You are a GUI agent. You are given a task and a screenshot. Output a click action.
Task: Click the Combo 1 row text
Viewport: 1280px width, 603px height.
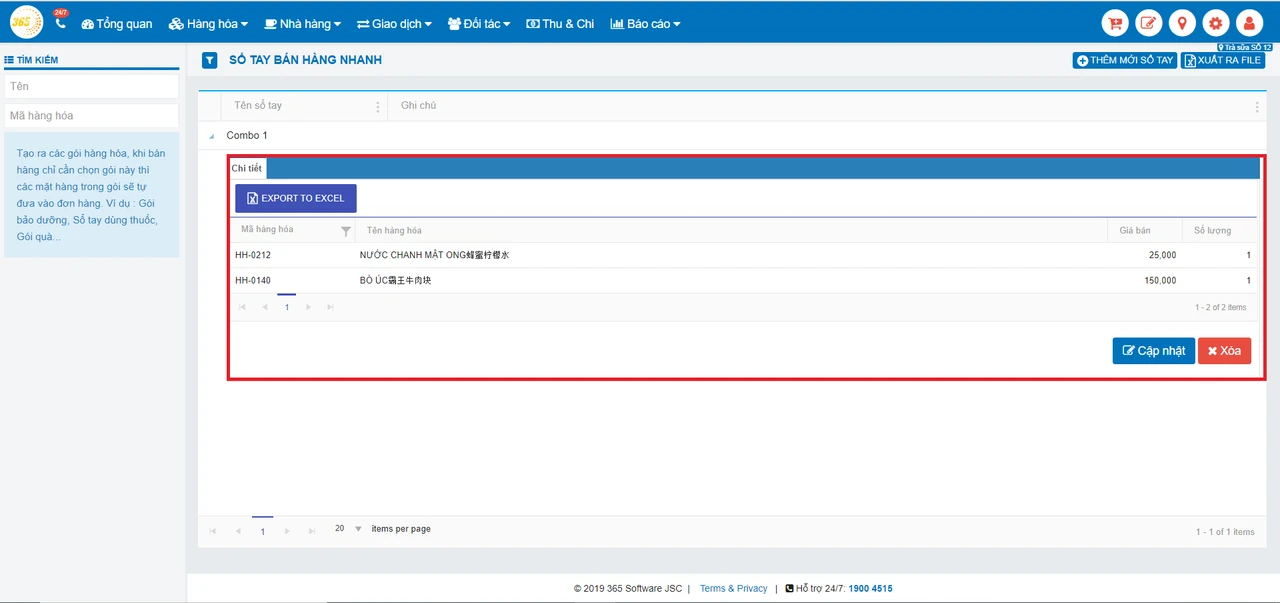[x=247, y=136]
